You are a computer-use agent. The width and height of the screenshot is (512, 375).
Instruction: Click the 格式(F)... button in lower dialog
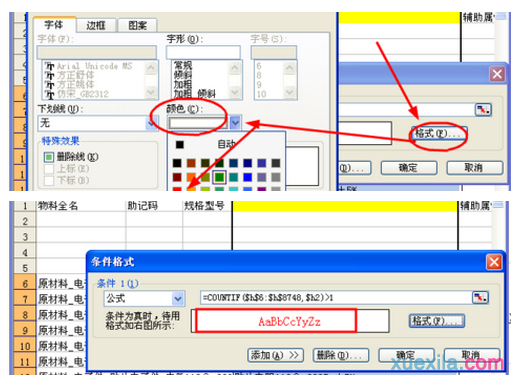pos(437,321)
